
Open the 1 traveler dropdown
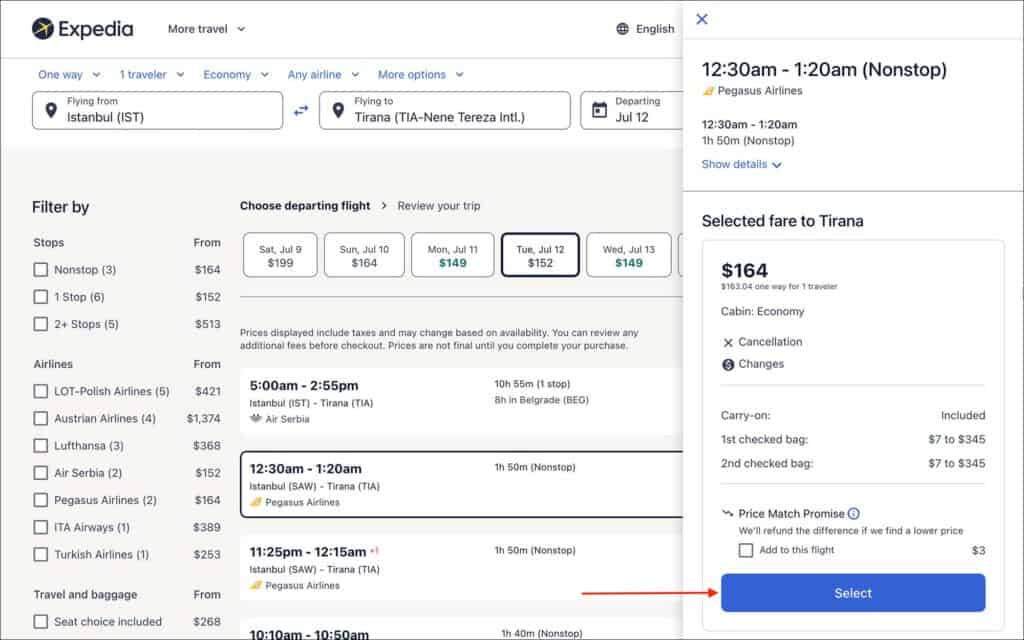coord(152,74)
